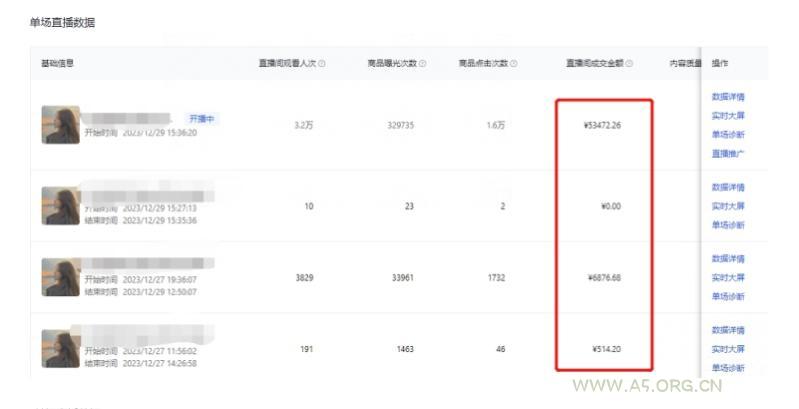Viewport: 799px width, 409px height.
Task: Click info icon beside 直播间观看人次 header
Action: (x=322, y=64)
